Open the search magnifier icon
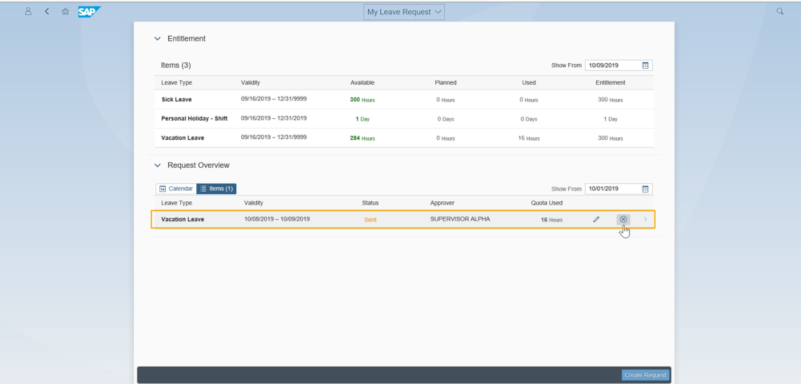This screenshot has height=384, width=801. pyautogui.click(x=780, y=11)
